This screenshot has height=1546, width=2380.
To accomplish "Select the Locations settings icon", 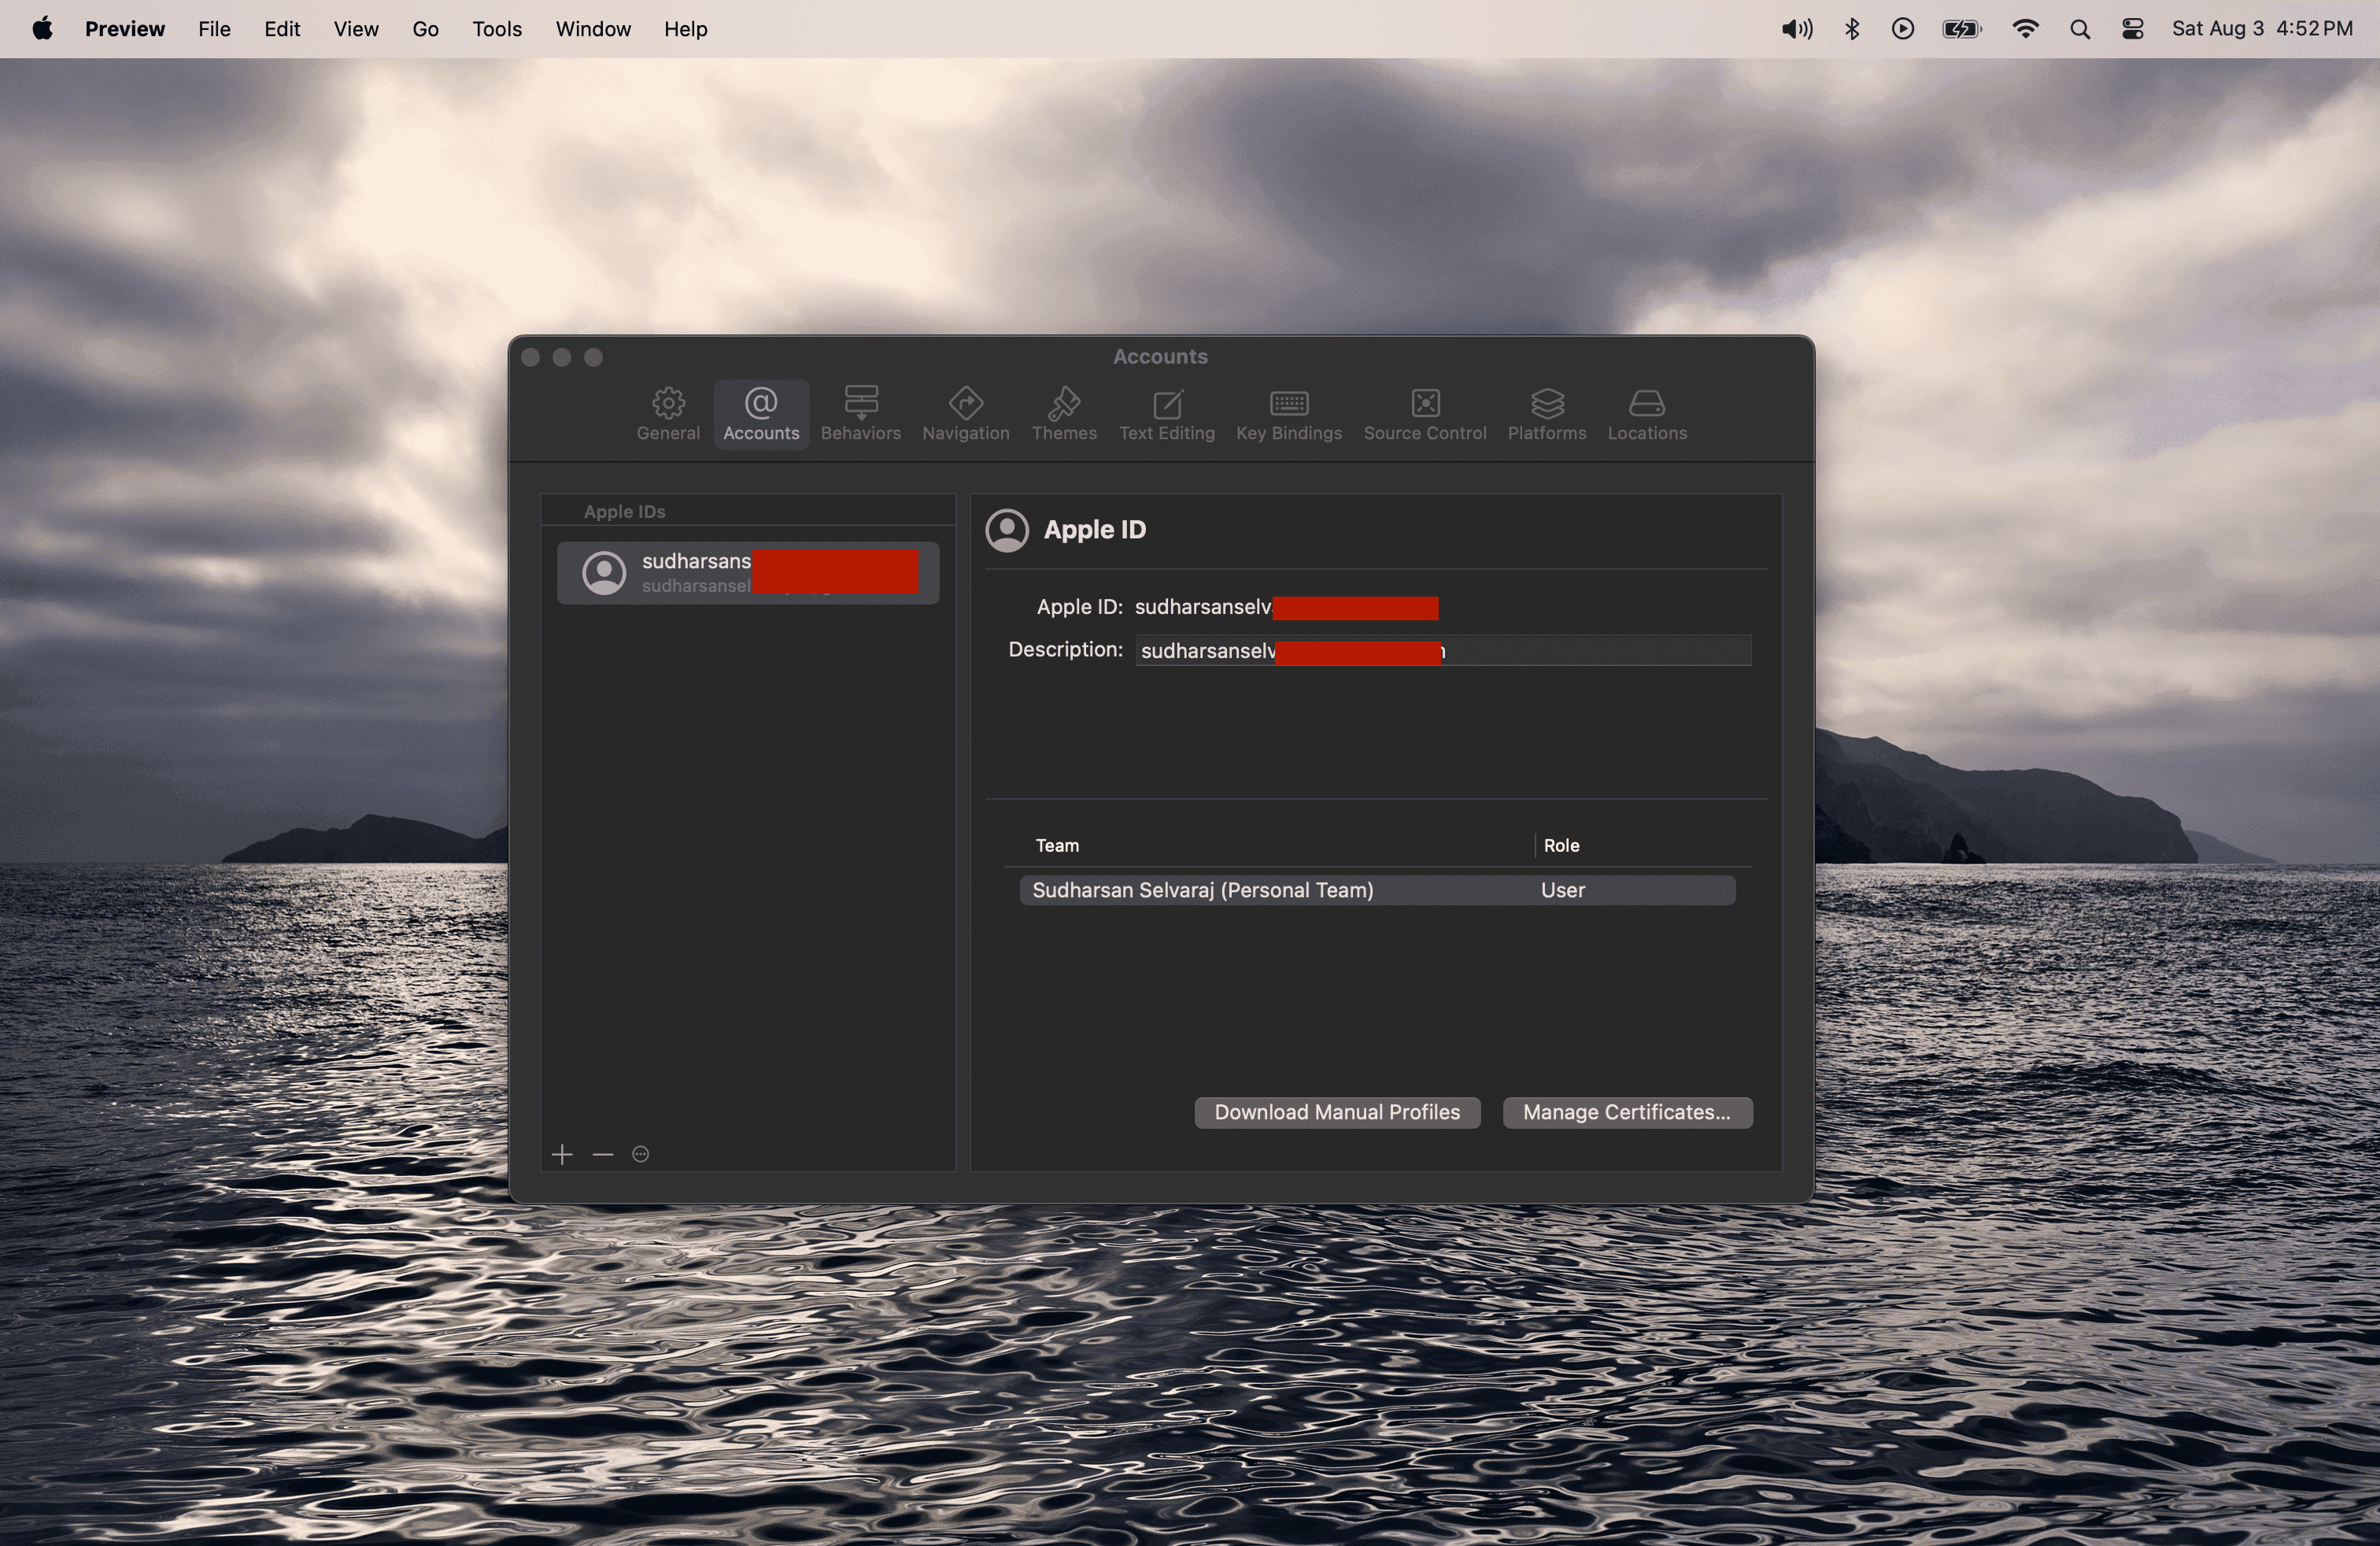I will [1646, 413].
